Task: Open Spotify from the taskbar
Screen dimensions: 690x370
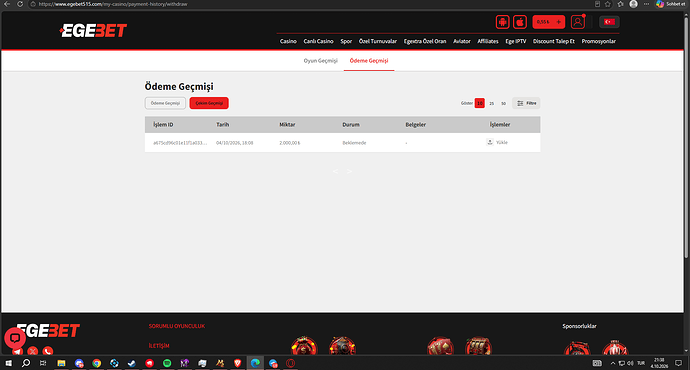Action: click(x=167, y=363)
